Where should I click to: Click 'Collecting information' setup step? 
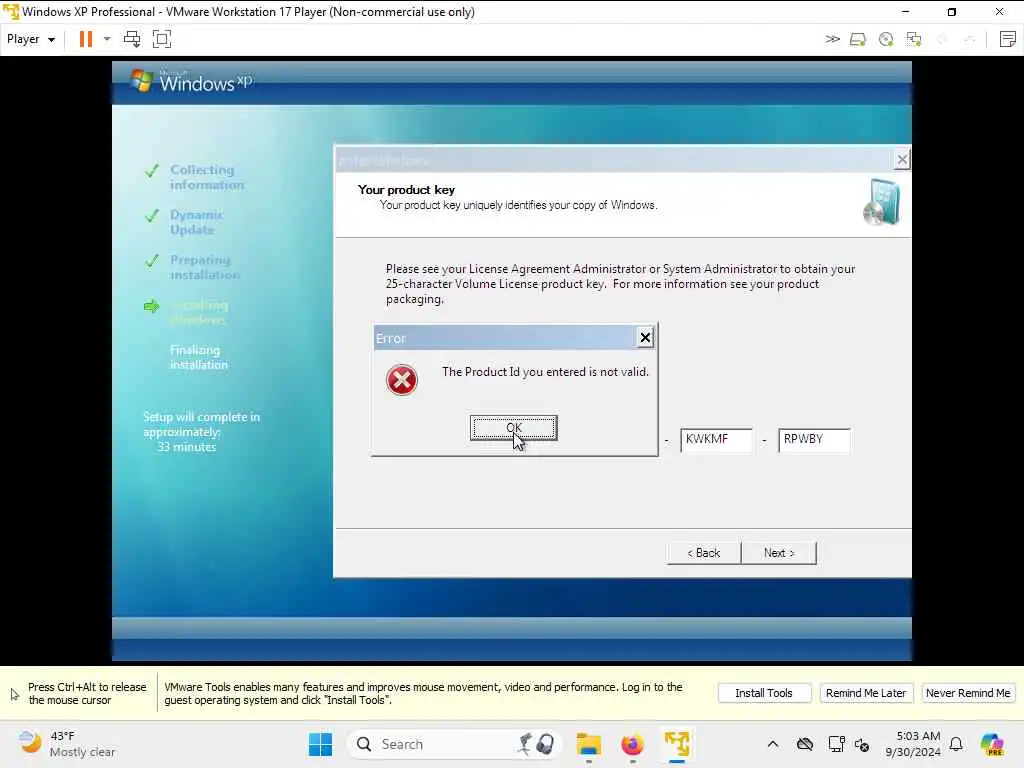[x=207, y=177]
